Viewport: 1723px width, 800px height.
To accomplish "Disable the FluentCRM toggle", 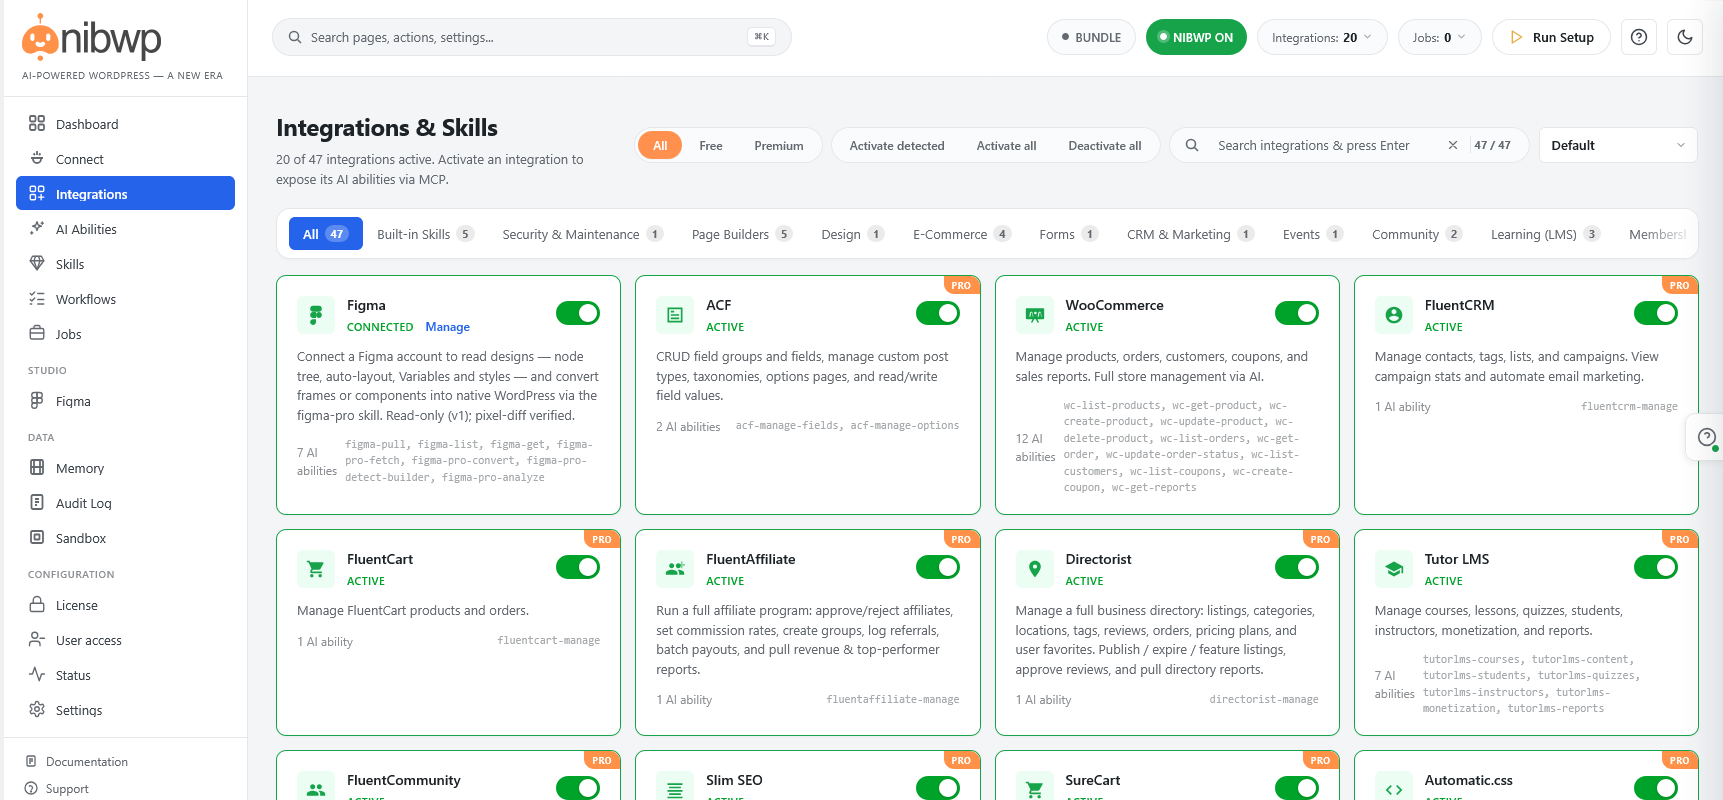I will click(x=1656, y=313).
